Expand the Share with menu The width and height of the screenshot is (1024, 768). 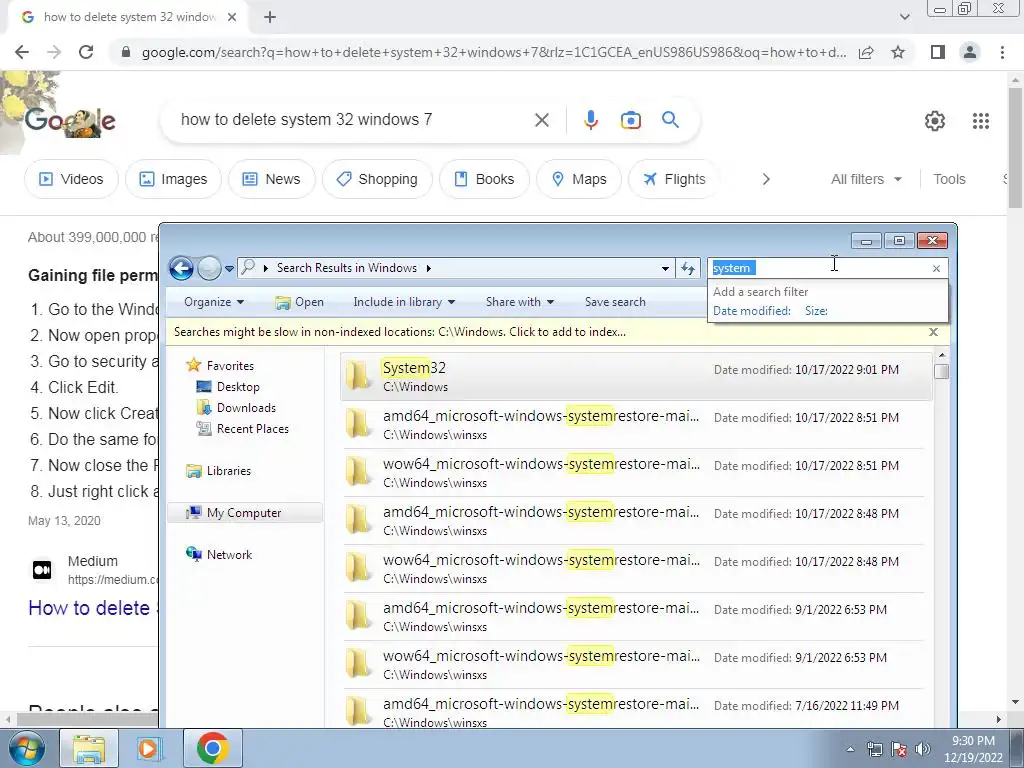pyautogui.click(x=520, y=302)
